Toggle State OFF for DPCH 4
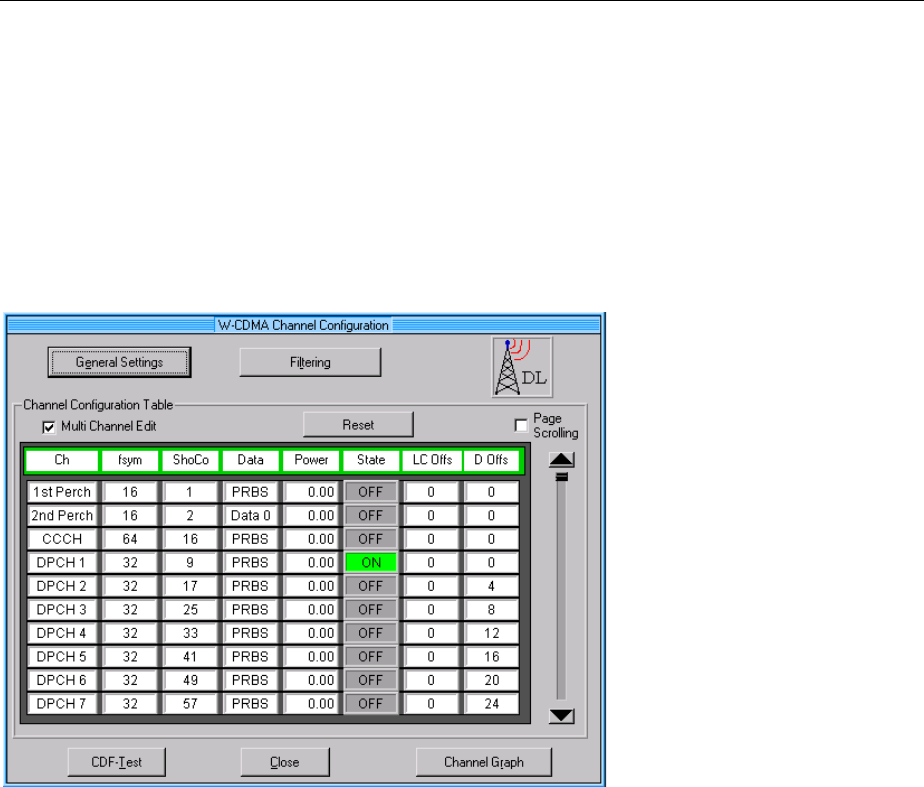Viewport: 924px width, 787px height. tap(371, 633)
